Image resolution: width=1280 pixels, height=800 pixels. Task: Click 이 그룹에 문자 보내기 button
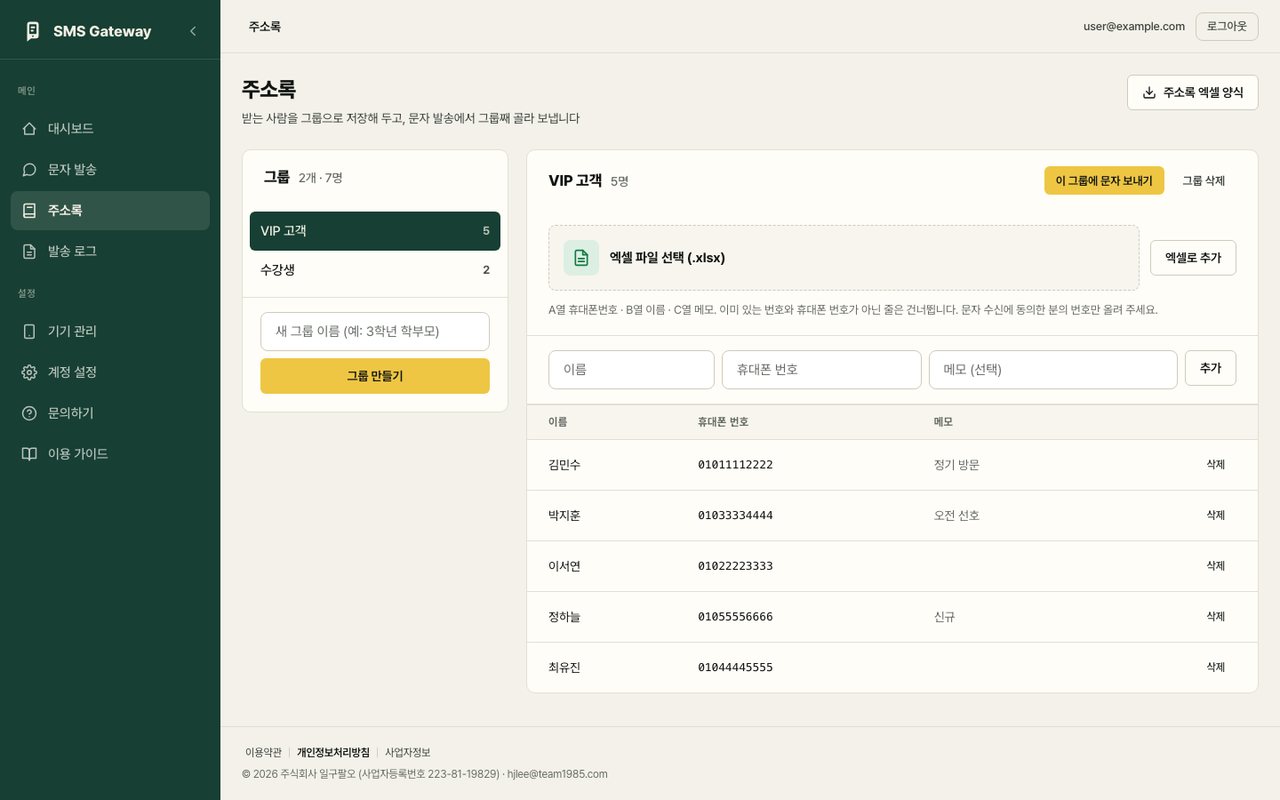[x=1104, y=181]
